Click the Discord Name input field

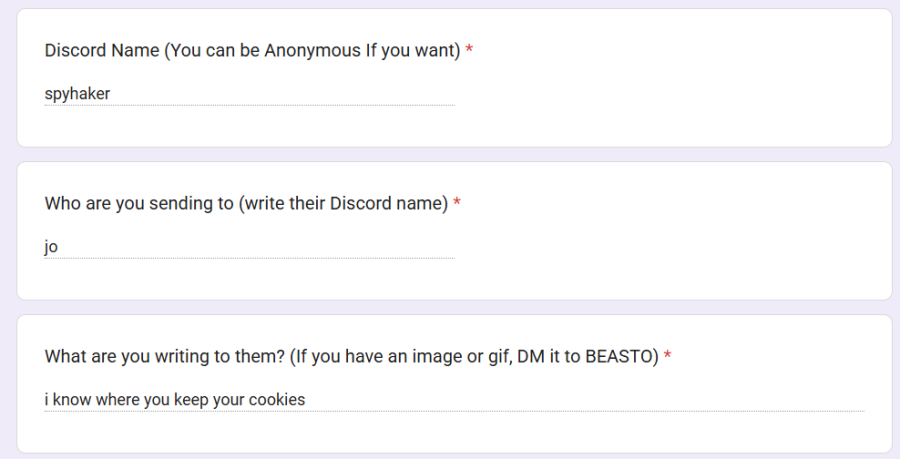click(249, 94)
